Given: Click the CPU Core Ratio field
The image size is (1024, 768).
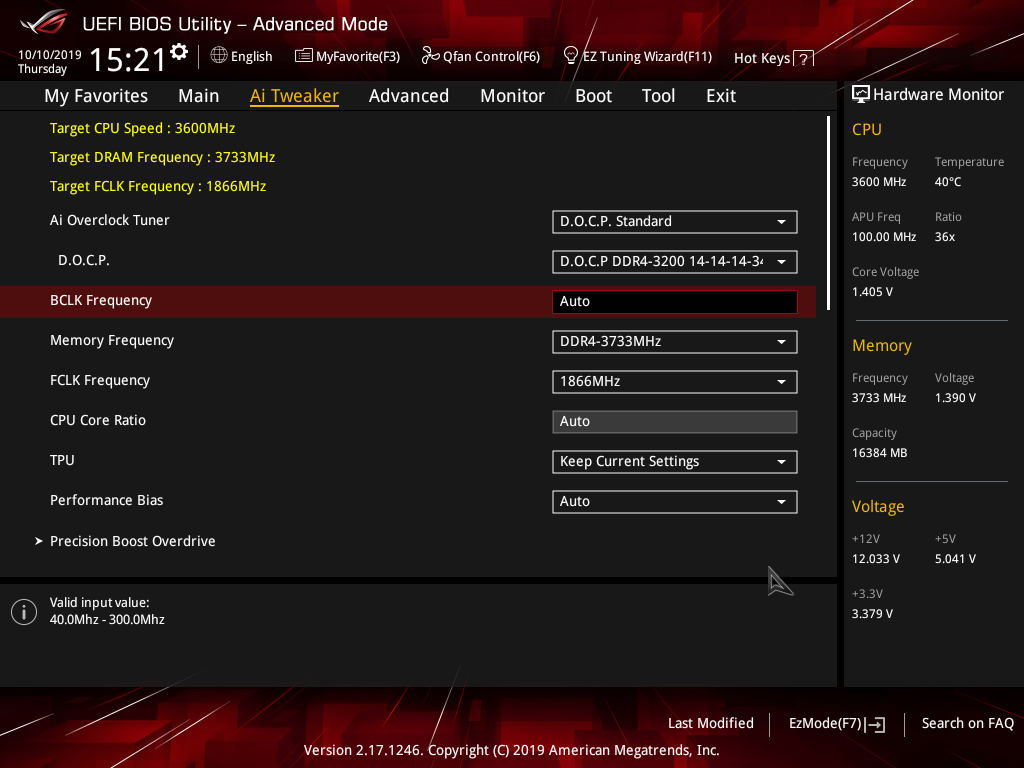Looking at the screenshot, I should tap(675, 421).
